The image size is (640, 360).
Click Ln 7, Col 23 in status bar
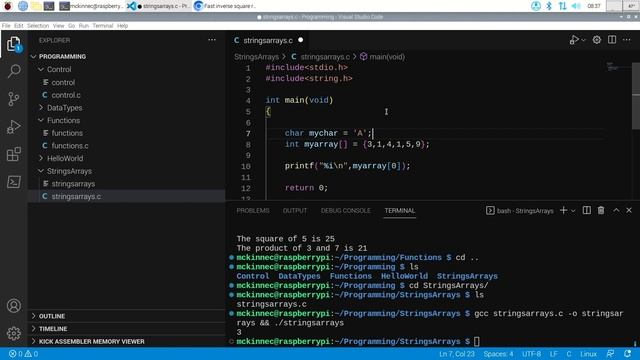click(457, 354)
